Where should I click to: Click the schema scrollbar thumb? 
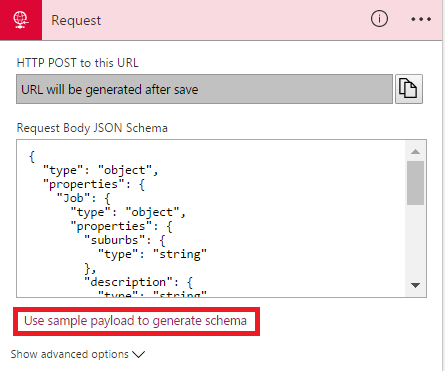point(415,183)
